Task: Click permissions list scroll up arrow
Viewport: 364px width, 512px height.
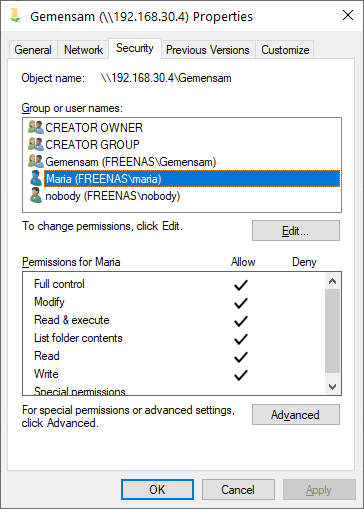Action: pos(332,281)
